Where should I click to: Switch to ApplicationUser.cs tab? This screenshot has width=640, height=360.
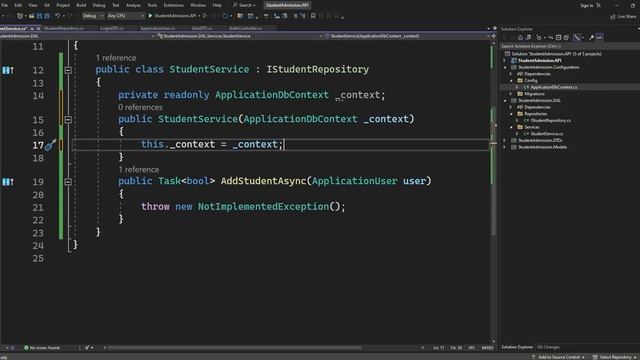[157, 29]
